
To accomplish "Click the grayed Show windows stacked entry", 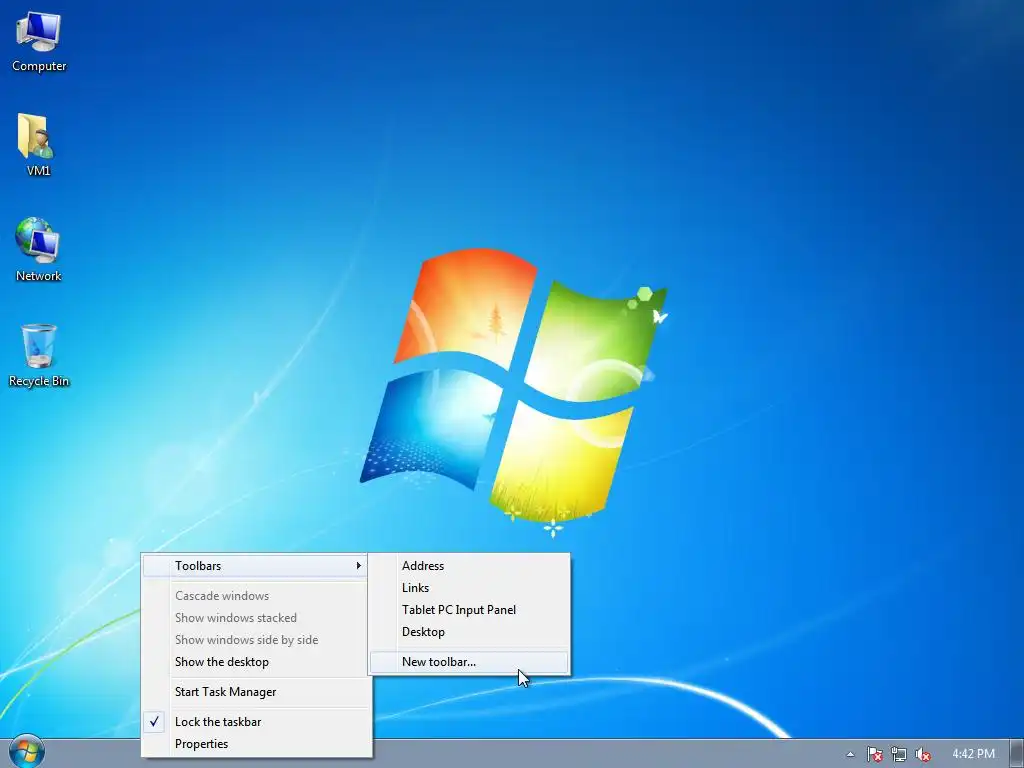I will 256,618.
